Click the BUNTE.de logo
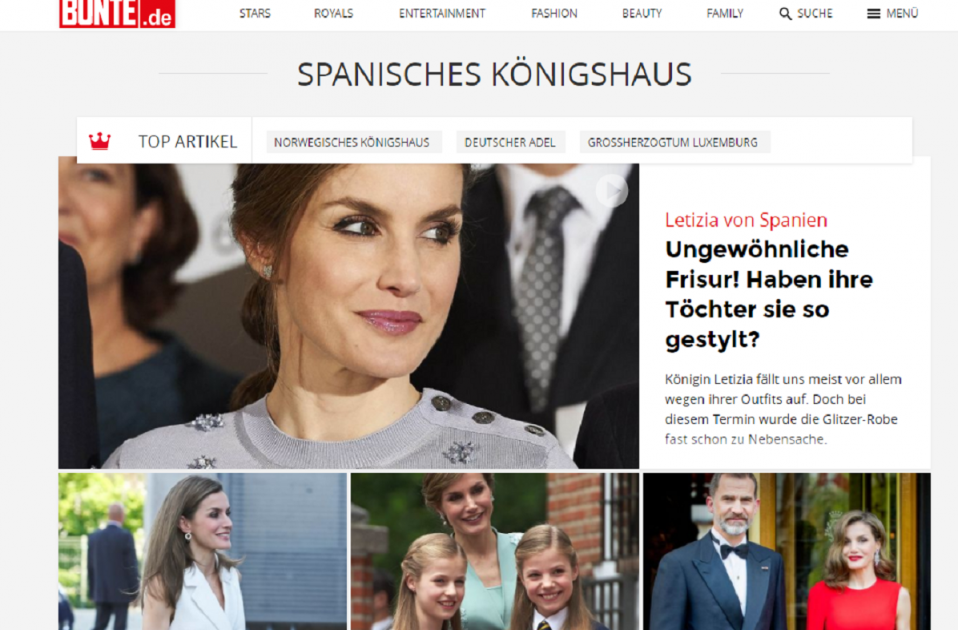 [117, 13]
